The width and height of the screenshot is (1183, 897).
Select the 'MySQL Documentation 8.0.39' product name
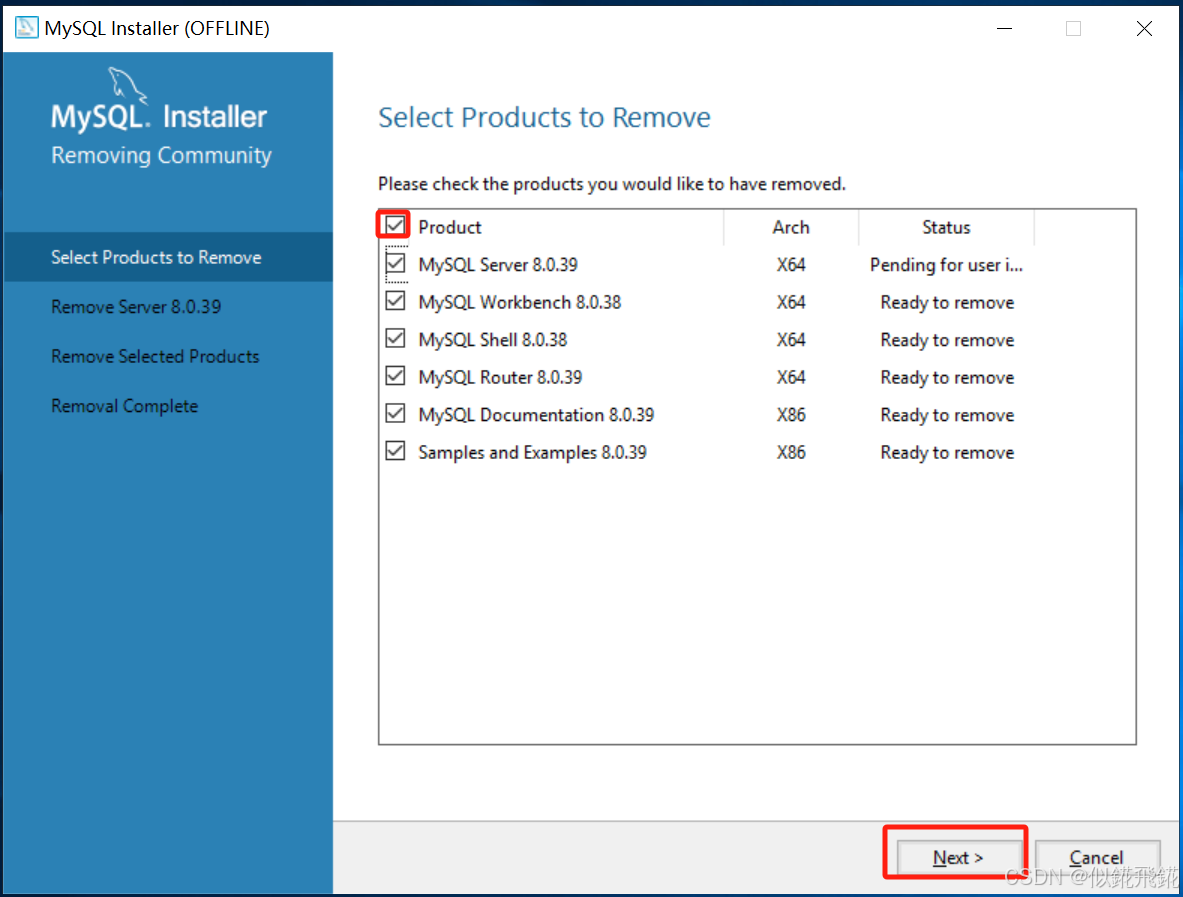536,415
